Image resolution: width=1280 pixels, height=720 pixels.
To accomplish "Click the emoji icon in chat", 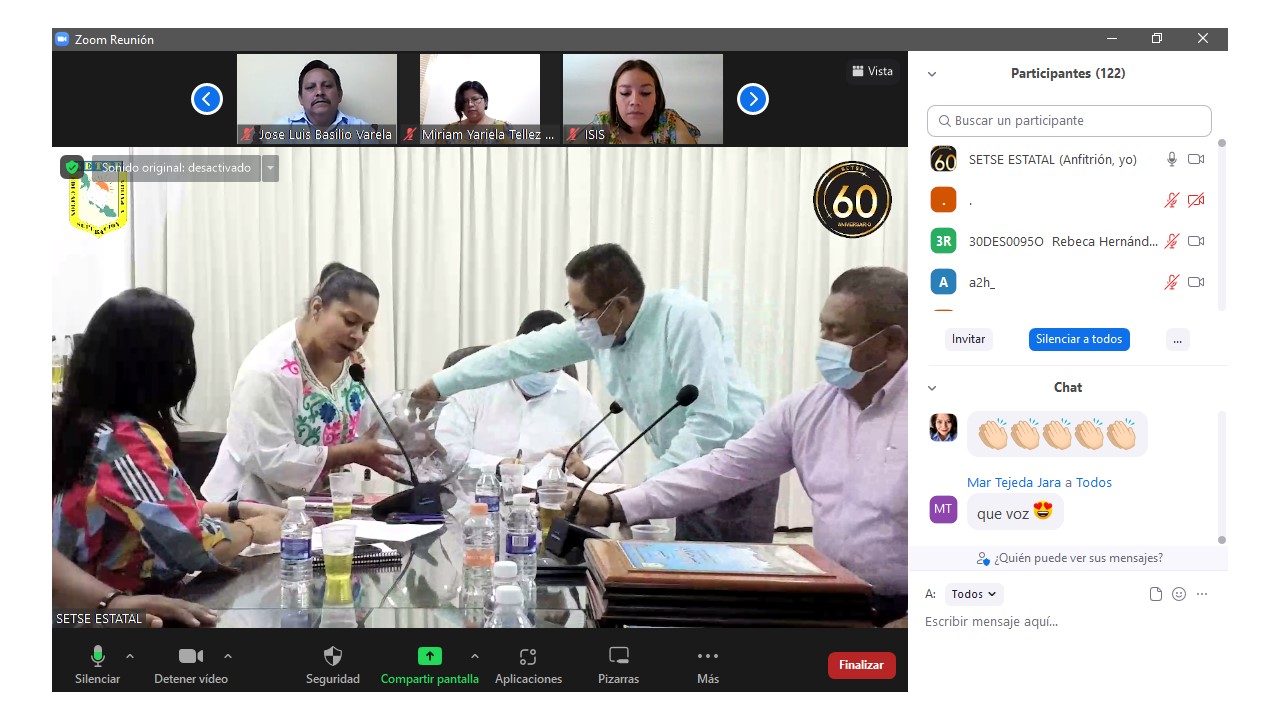I will 1179,594.
